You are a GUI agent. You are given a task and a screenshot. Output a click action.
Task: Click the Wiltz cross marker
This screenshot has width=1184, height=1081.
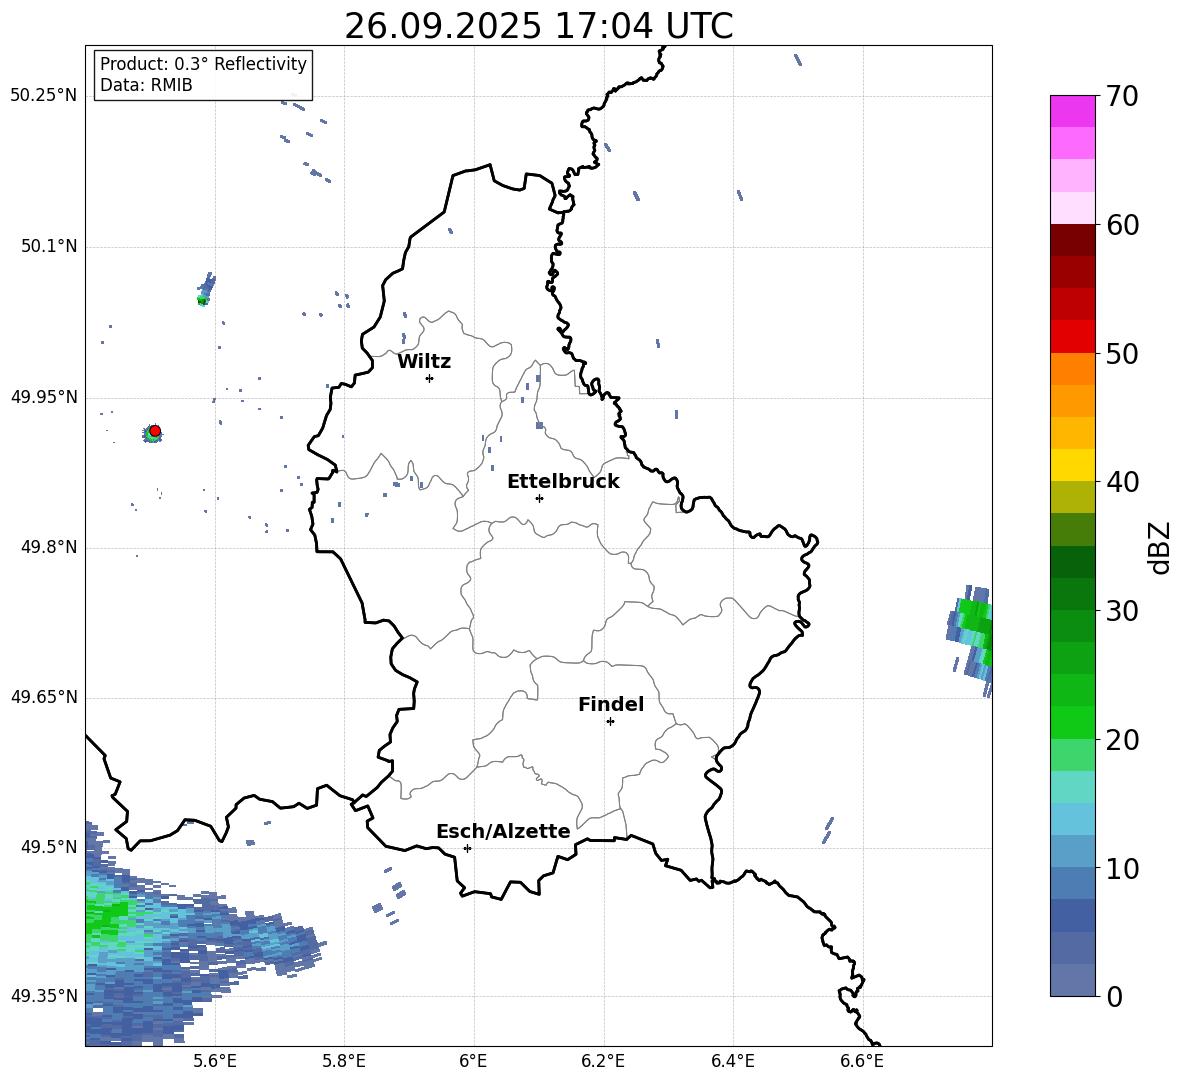coord(430,378)
